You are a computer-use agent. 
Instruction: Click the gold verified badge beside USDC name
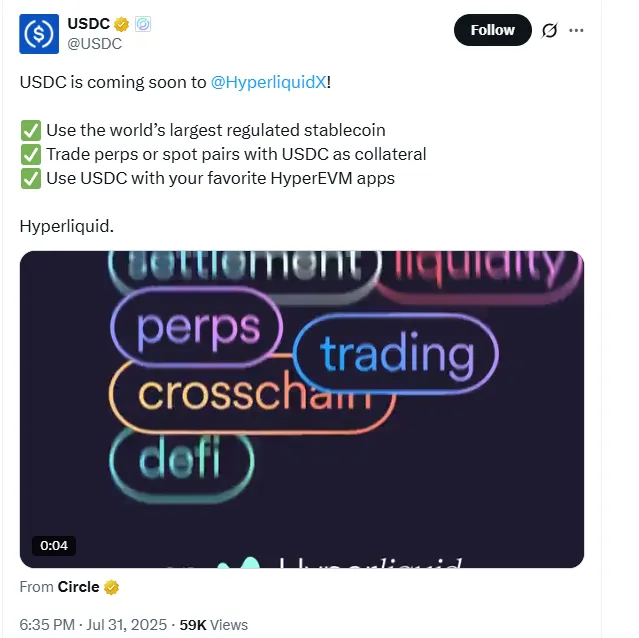tap(122, 24)
